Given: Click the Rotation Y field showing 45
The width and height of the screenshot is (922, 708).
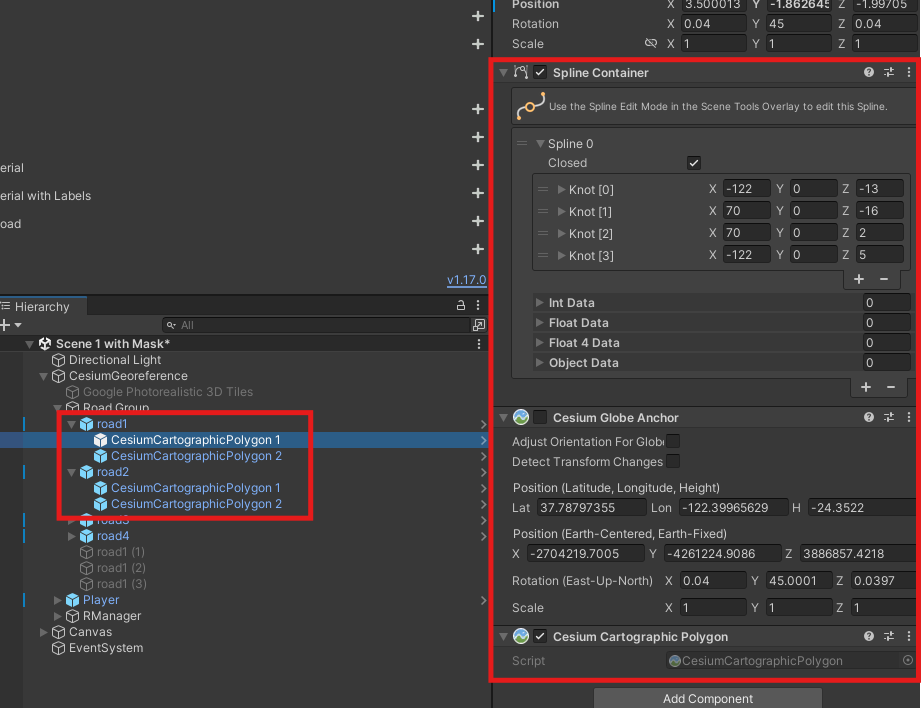Looking at the screenshot, I should click(x=799, y=24).
